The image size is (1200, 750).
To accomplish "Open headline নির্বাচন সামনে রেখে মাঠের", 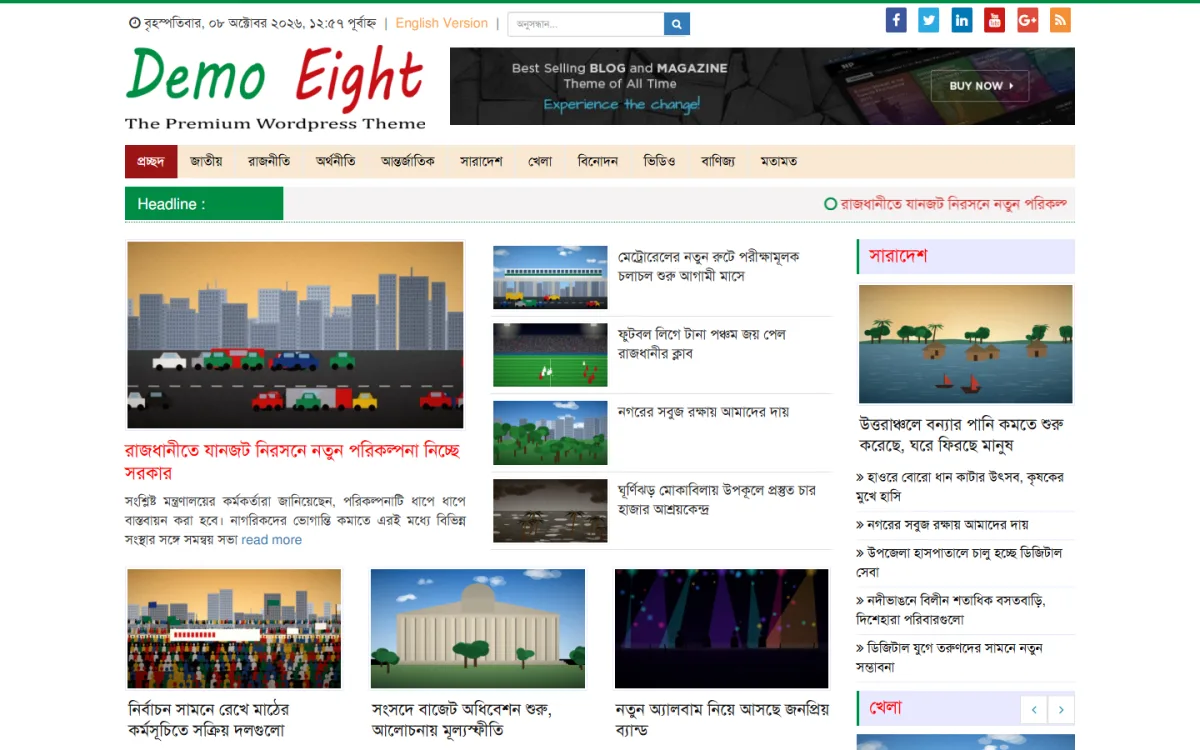I will (x=209, y=720).
